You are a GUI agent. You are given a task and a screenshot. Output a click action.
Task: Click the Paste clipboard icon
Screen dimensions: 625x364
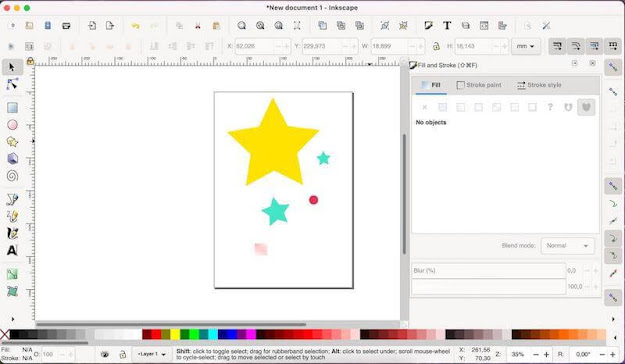(216, 26)
